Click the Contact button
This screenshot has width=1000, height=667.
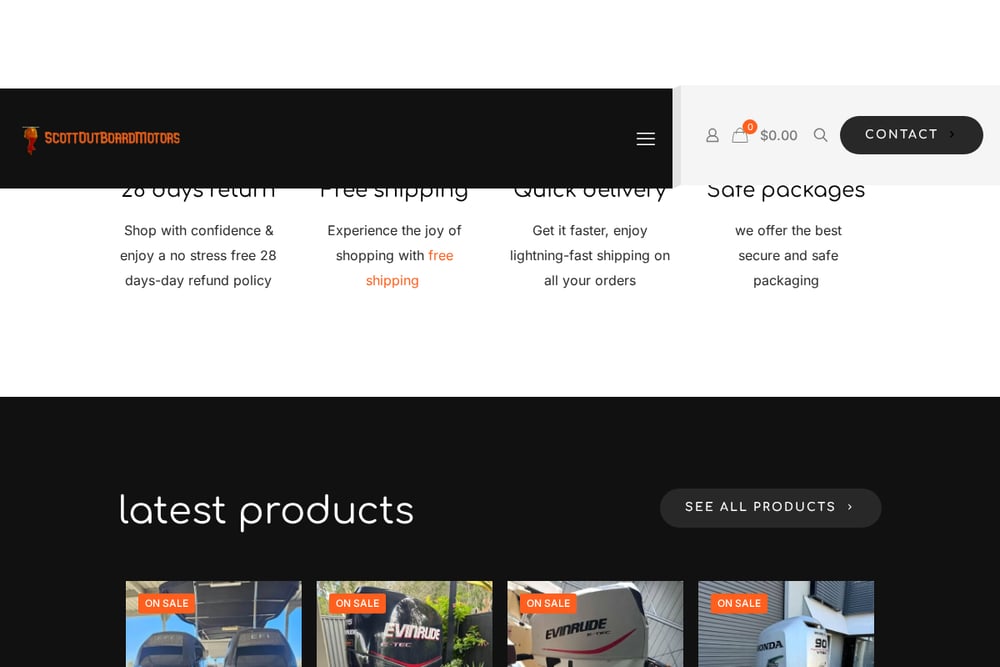tap(911, 135)
